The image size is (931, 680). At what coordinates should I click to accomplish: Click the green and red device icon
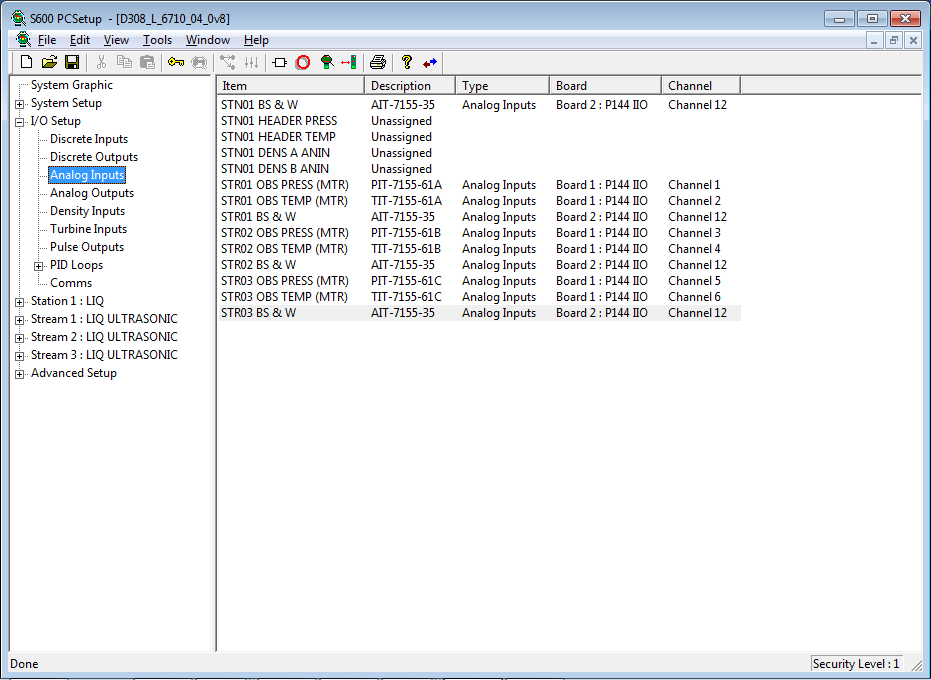(x=327, y=62)
